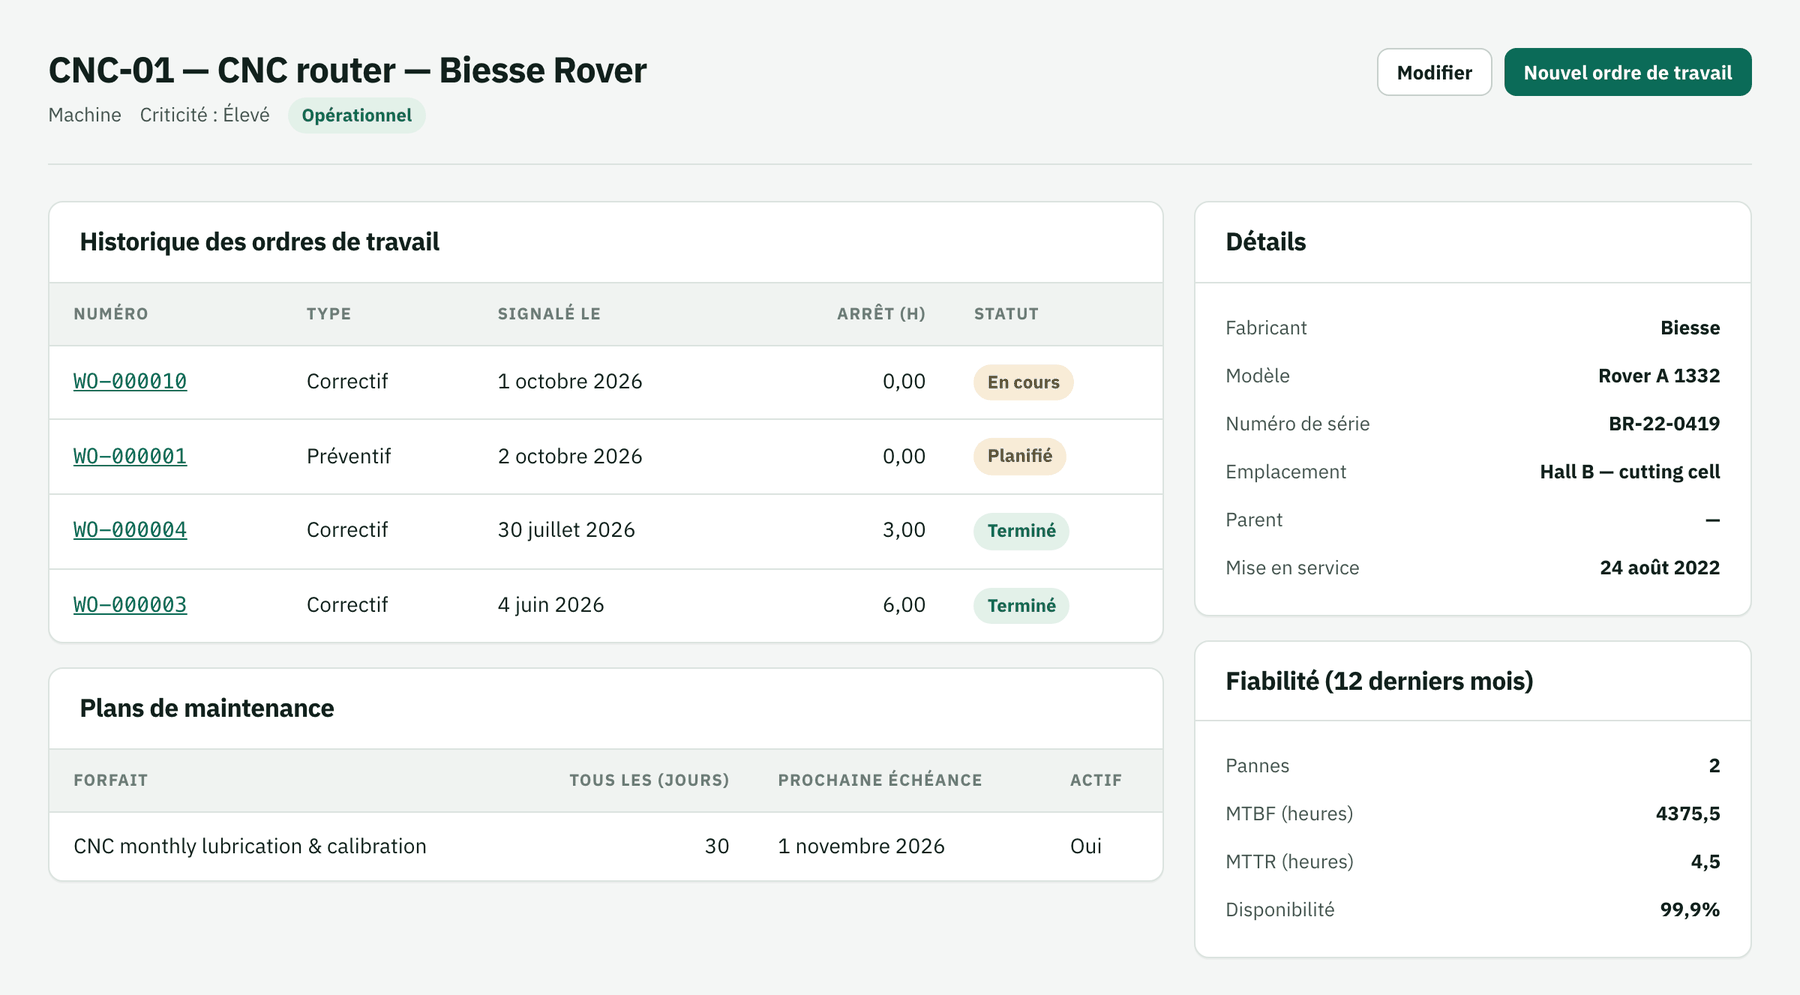The width and height of the screenshot is (1800, 995).
Task: Select the date 1 octobre 2026
Action: click(570, 381)
